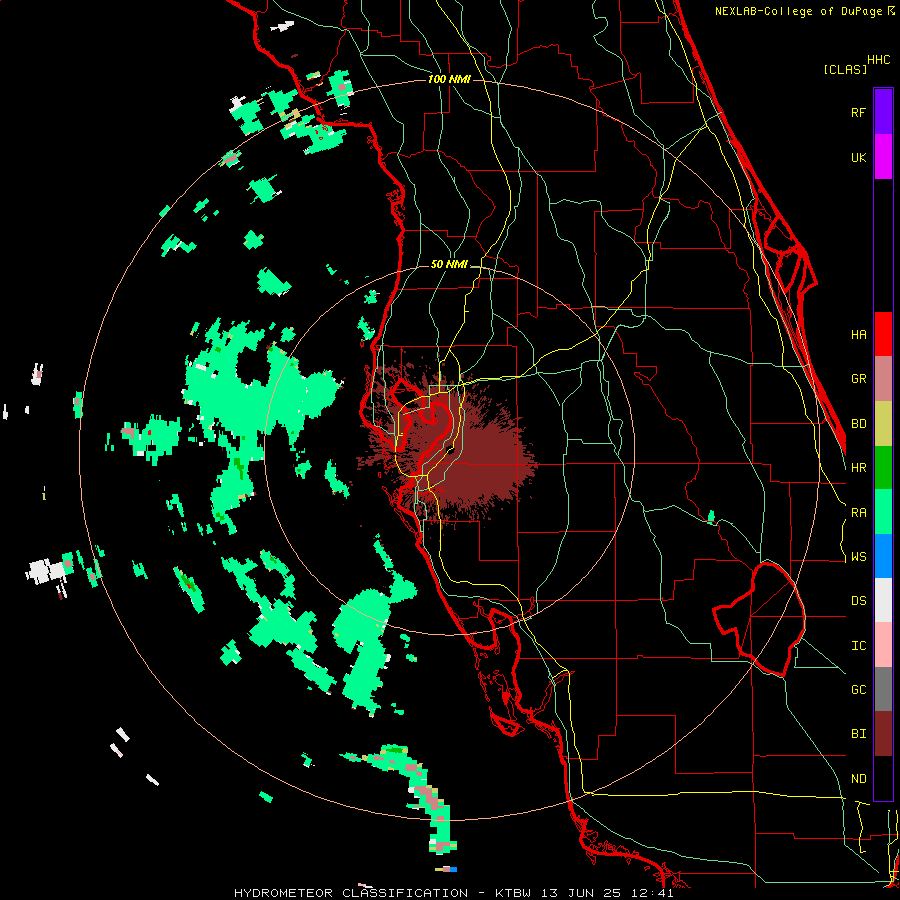Pick the RA rain legend swatch
Viewport: 900px width, 900px height.
point(883,512)
